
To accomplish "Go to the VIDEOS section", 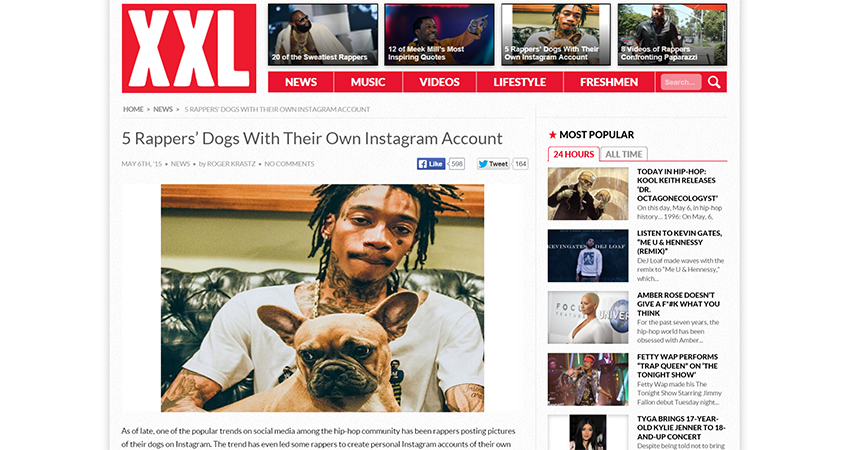I will (440, 82).
